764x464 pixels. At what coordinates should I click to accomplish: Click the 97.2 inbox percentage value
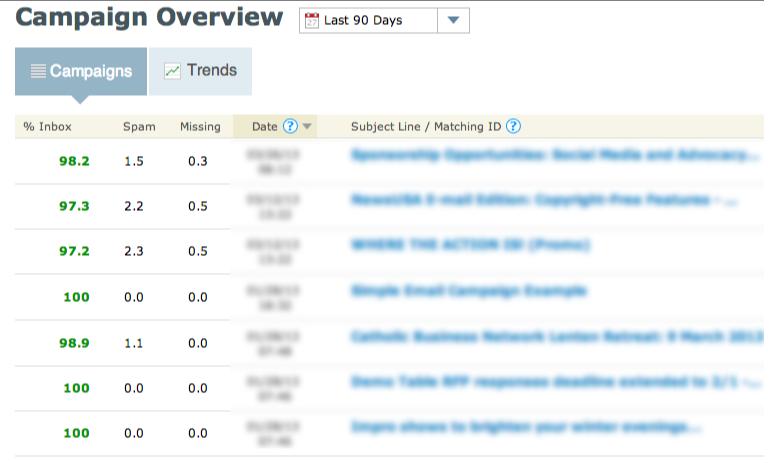pos(75,251)
